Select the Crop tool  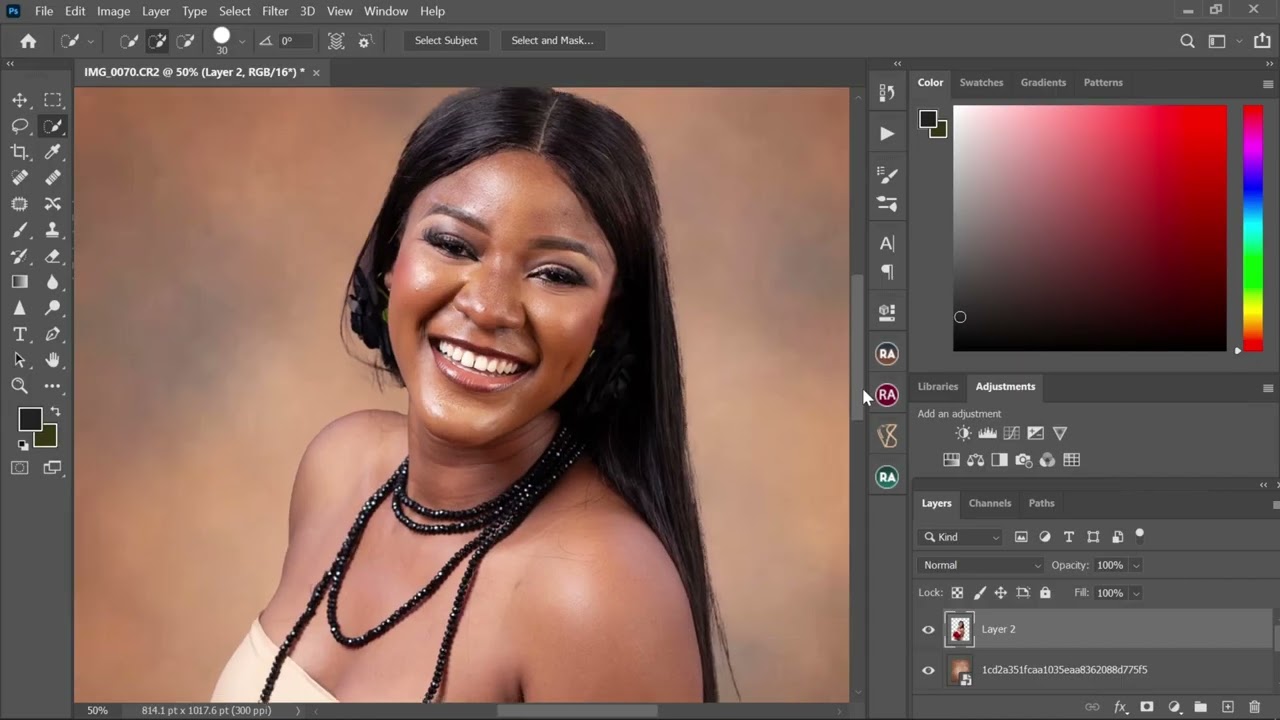click(x=20, y=152)
